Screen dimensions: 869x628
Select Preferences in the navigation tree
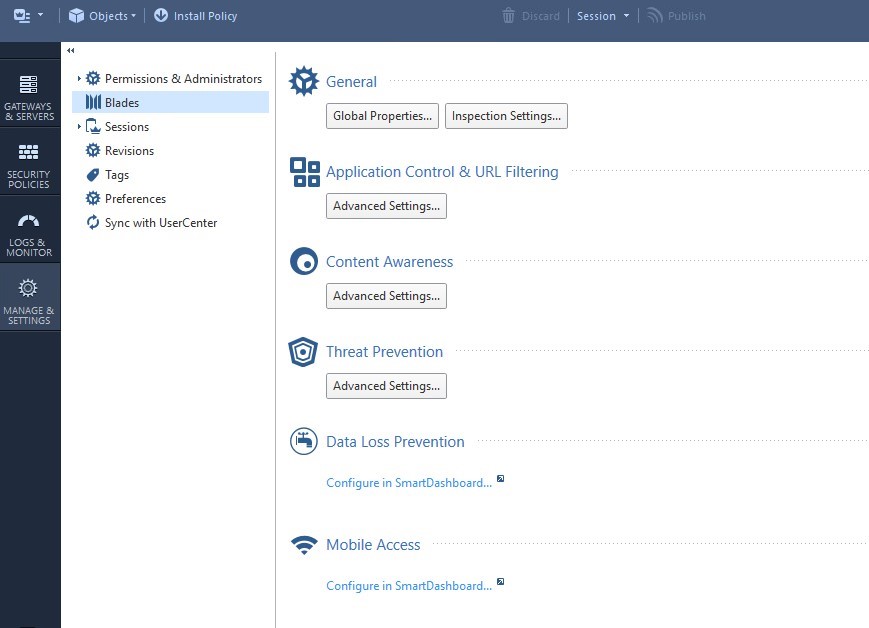pos(135,199)
